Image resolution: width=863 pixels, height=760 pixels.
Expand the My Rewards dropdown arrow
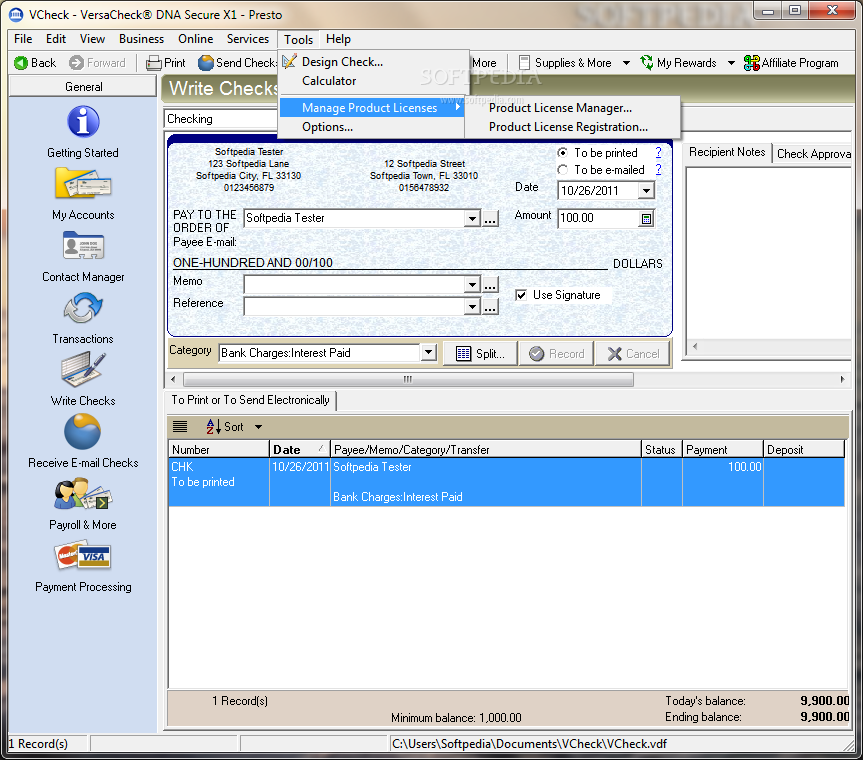tap(731, 63)
